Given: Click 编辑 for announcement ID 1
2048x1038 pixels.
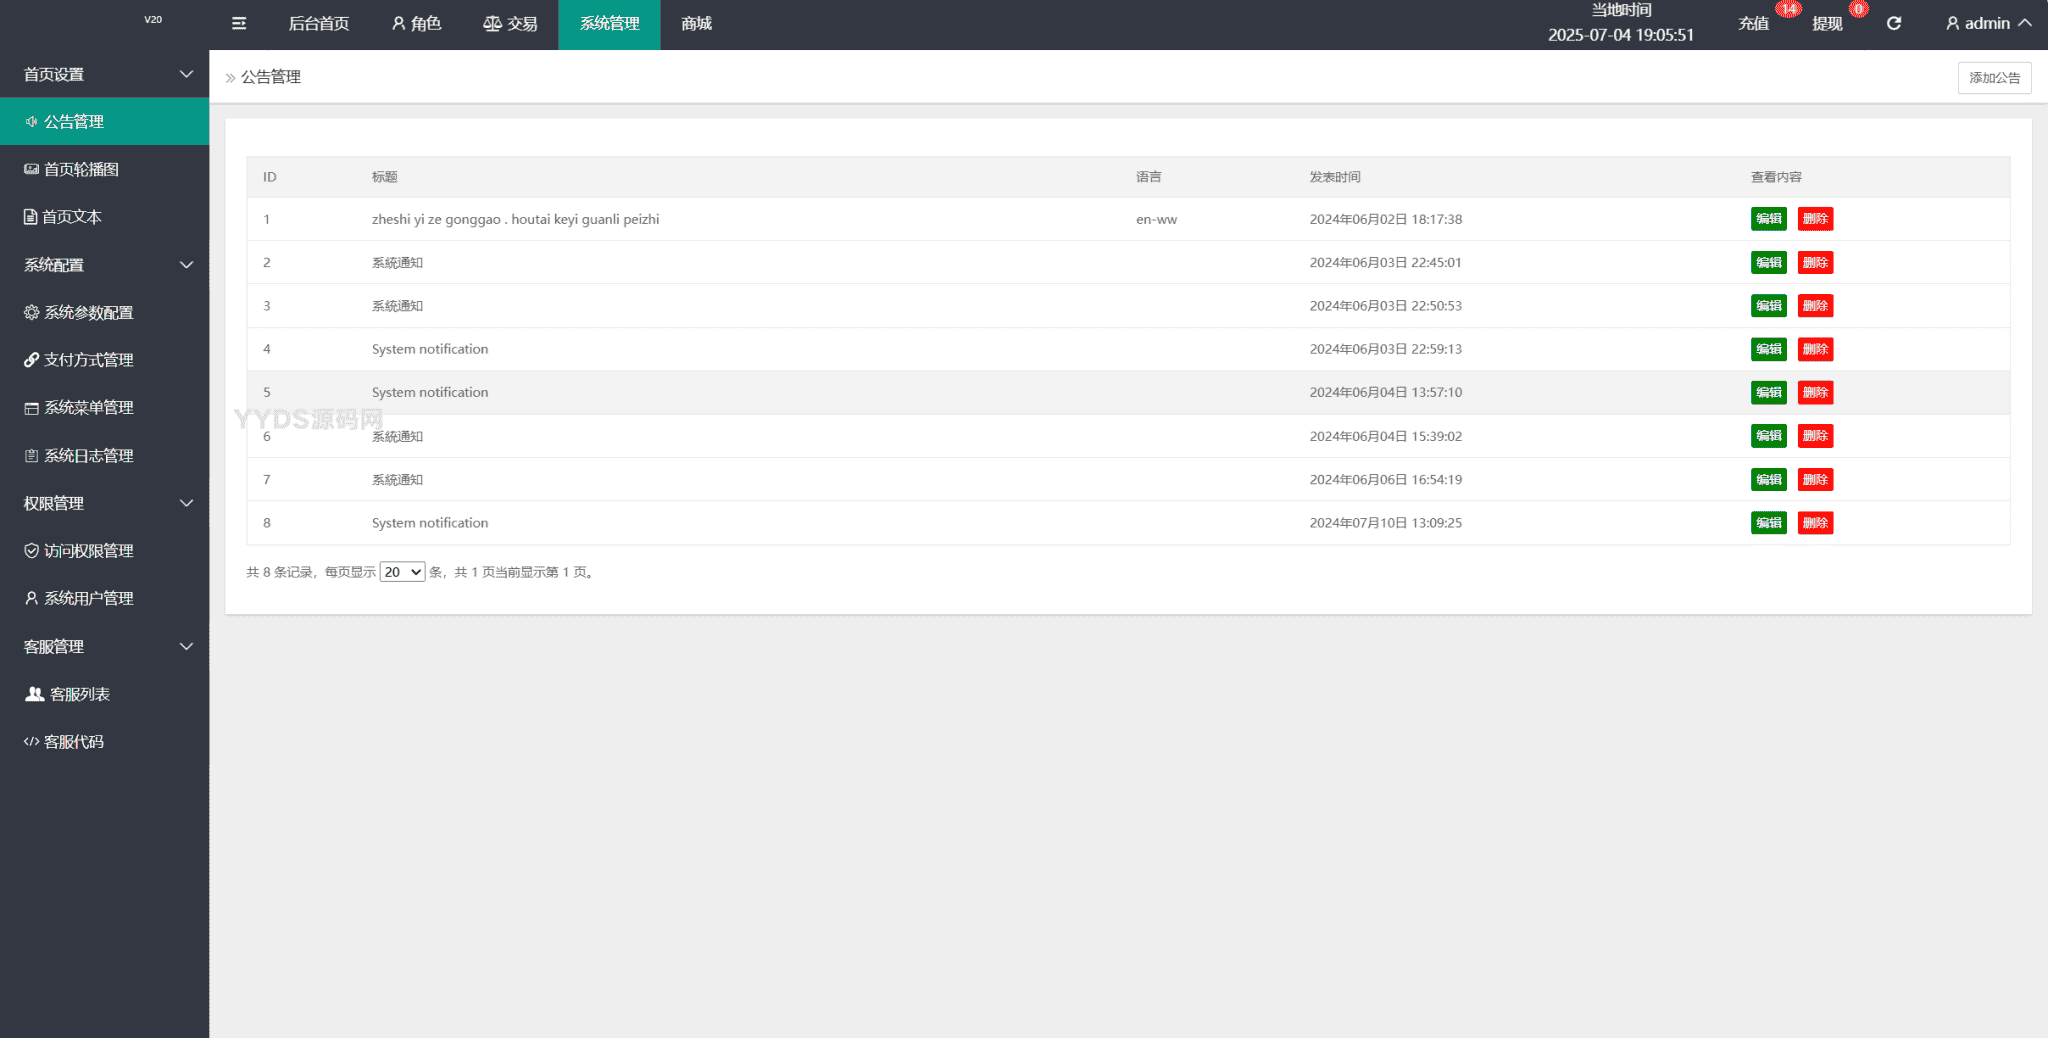Looking at the screenshot, I should (1768, 219).
